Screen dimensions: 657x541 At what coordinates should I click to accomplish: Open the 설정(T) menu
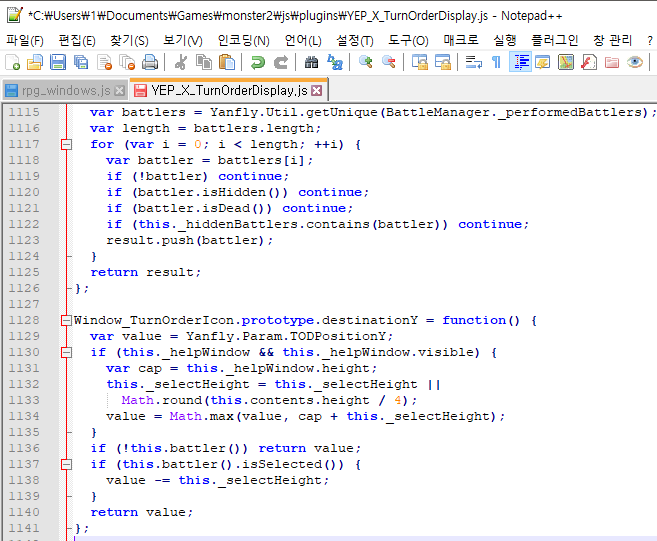pyautogui.click(x=354, y=41)
